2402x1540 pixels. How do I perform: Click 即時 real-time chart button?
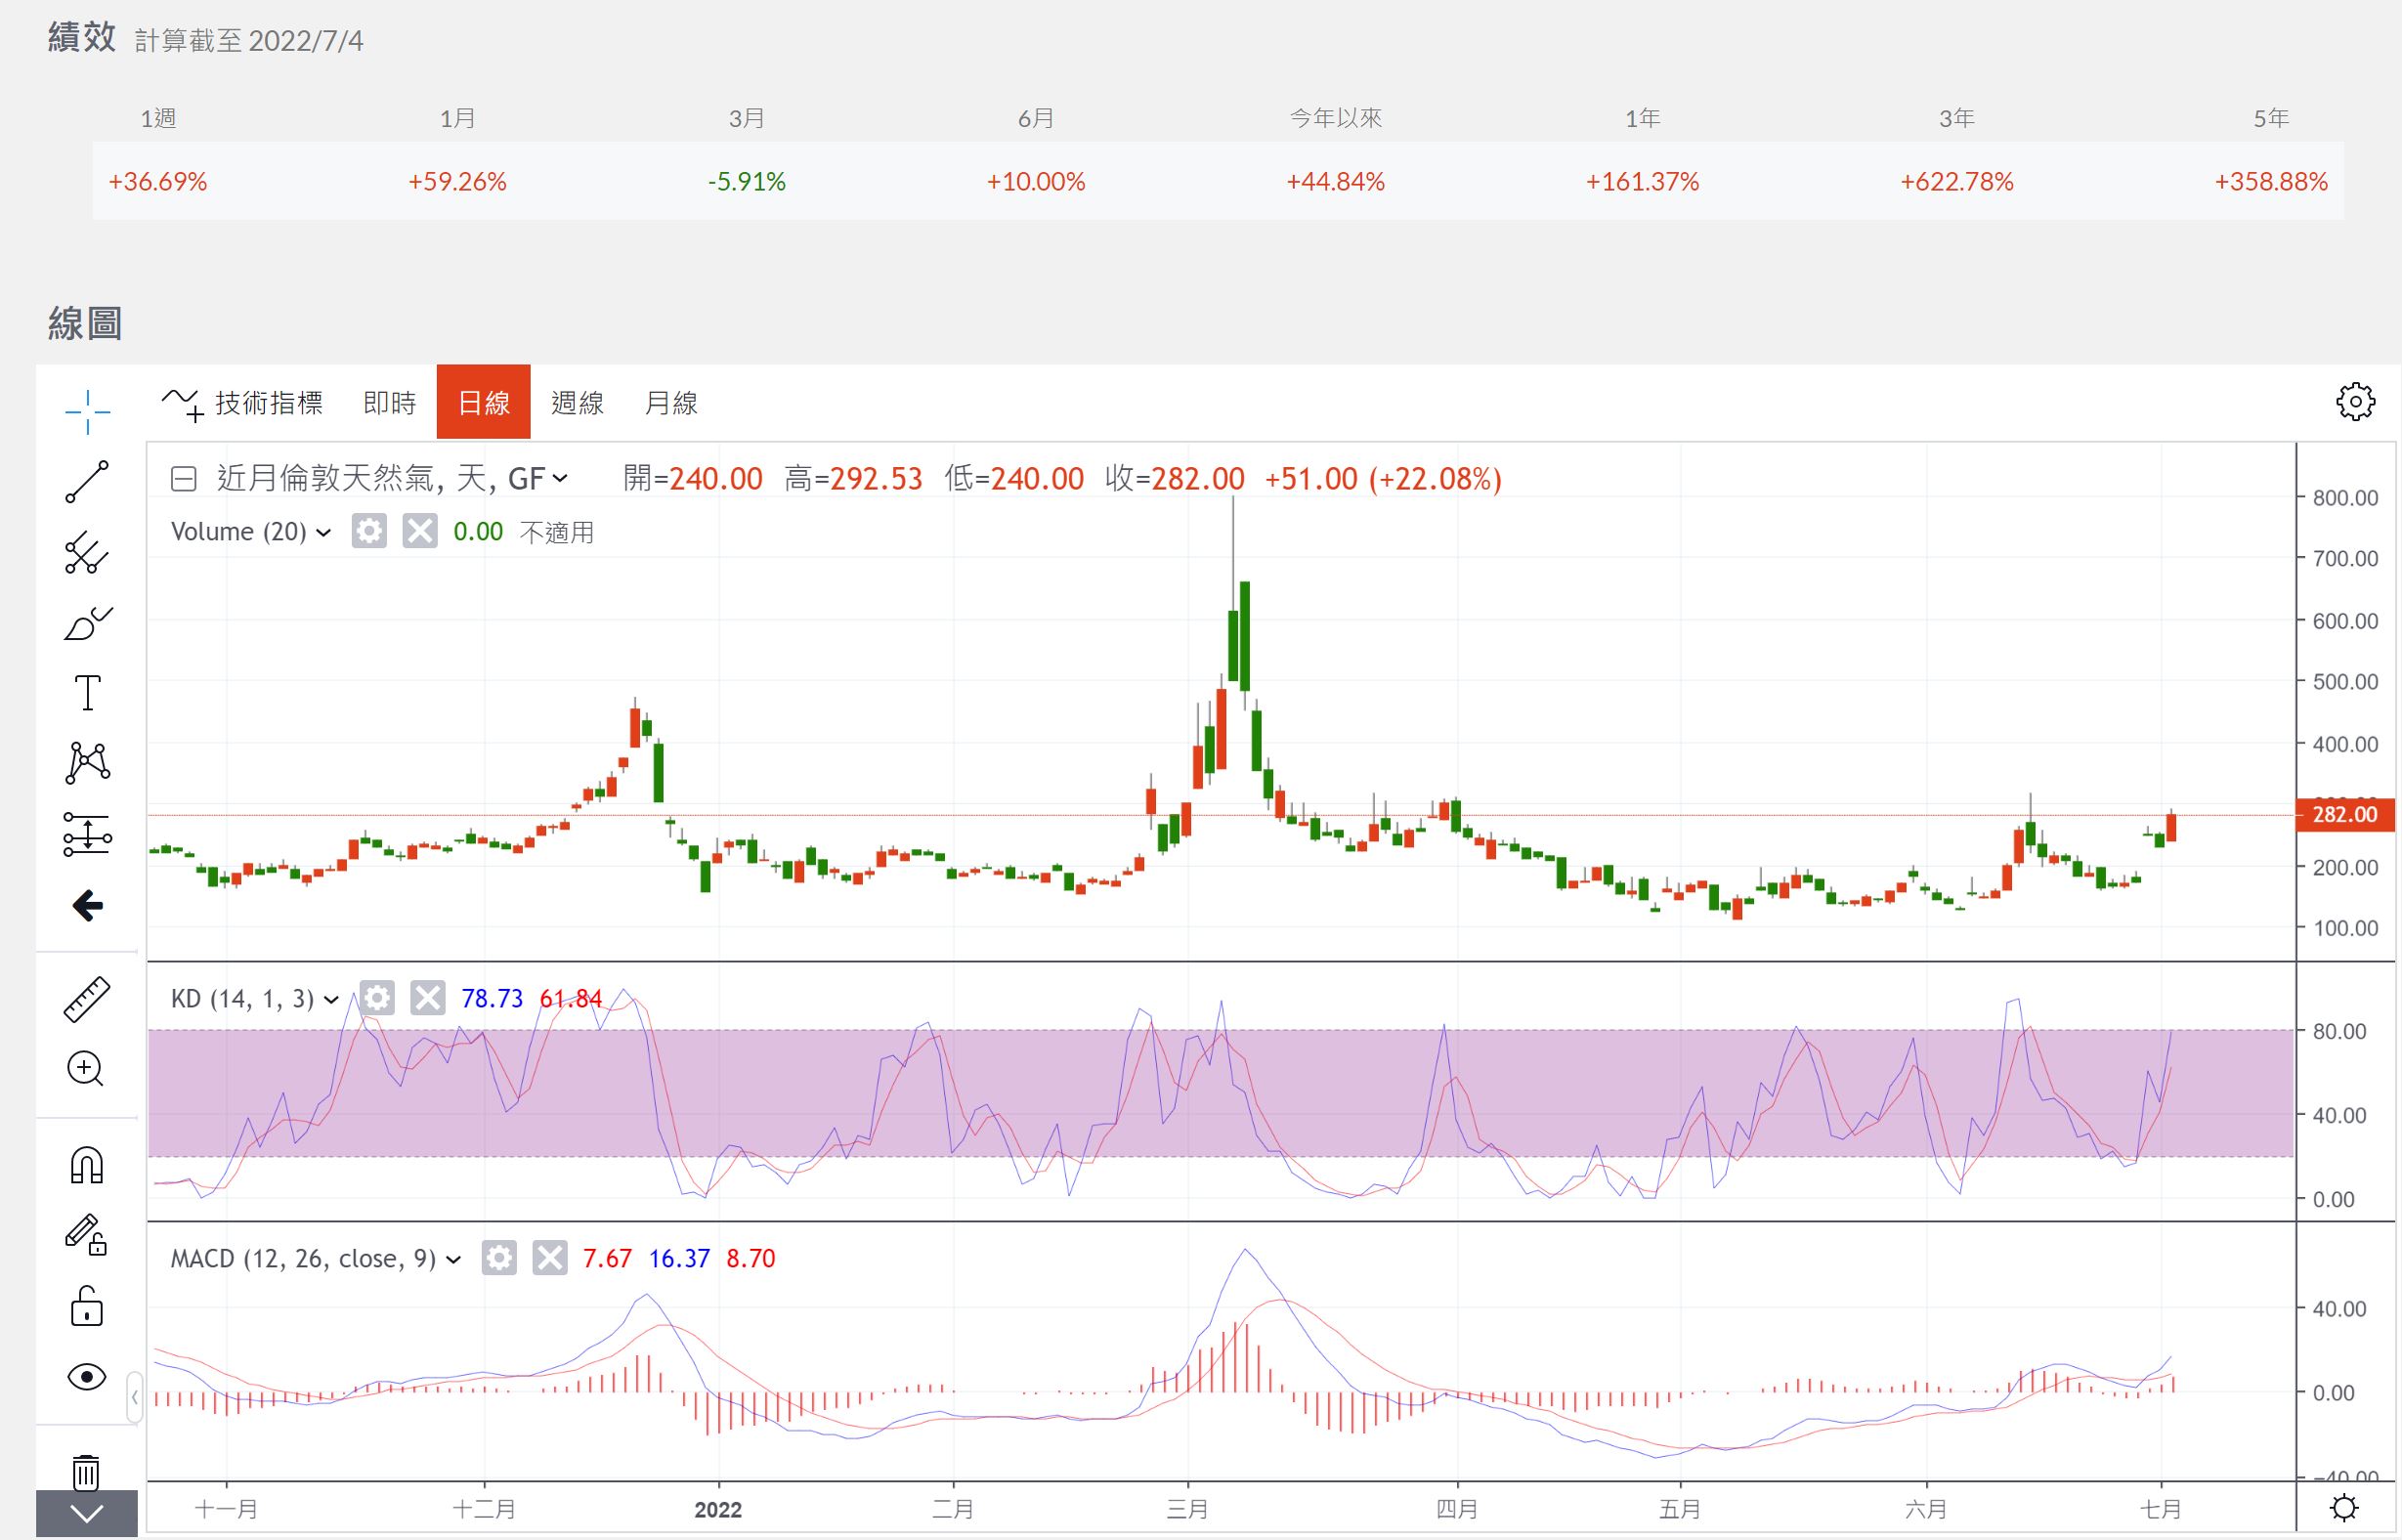coord(389,403)
